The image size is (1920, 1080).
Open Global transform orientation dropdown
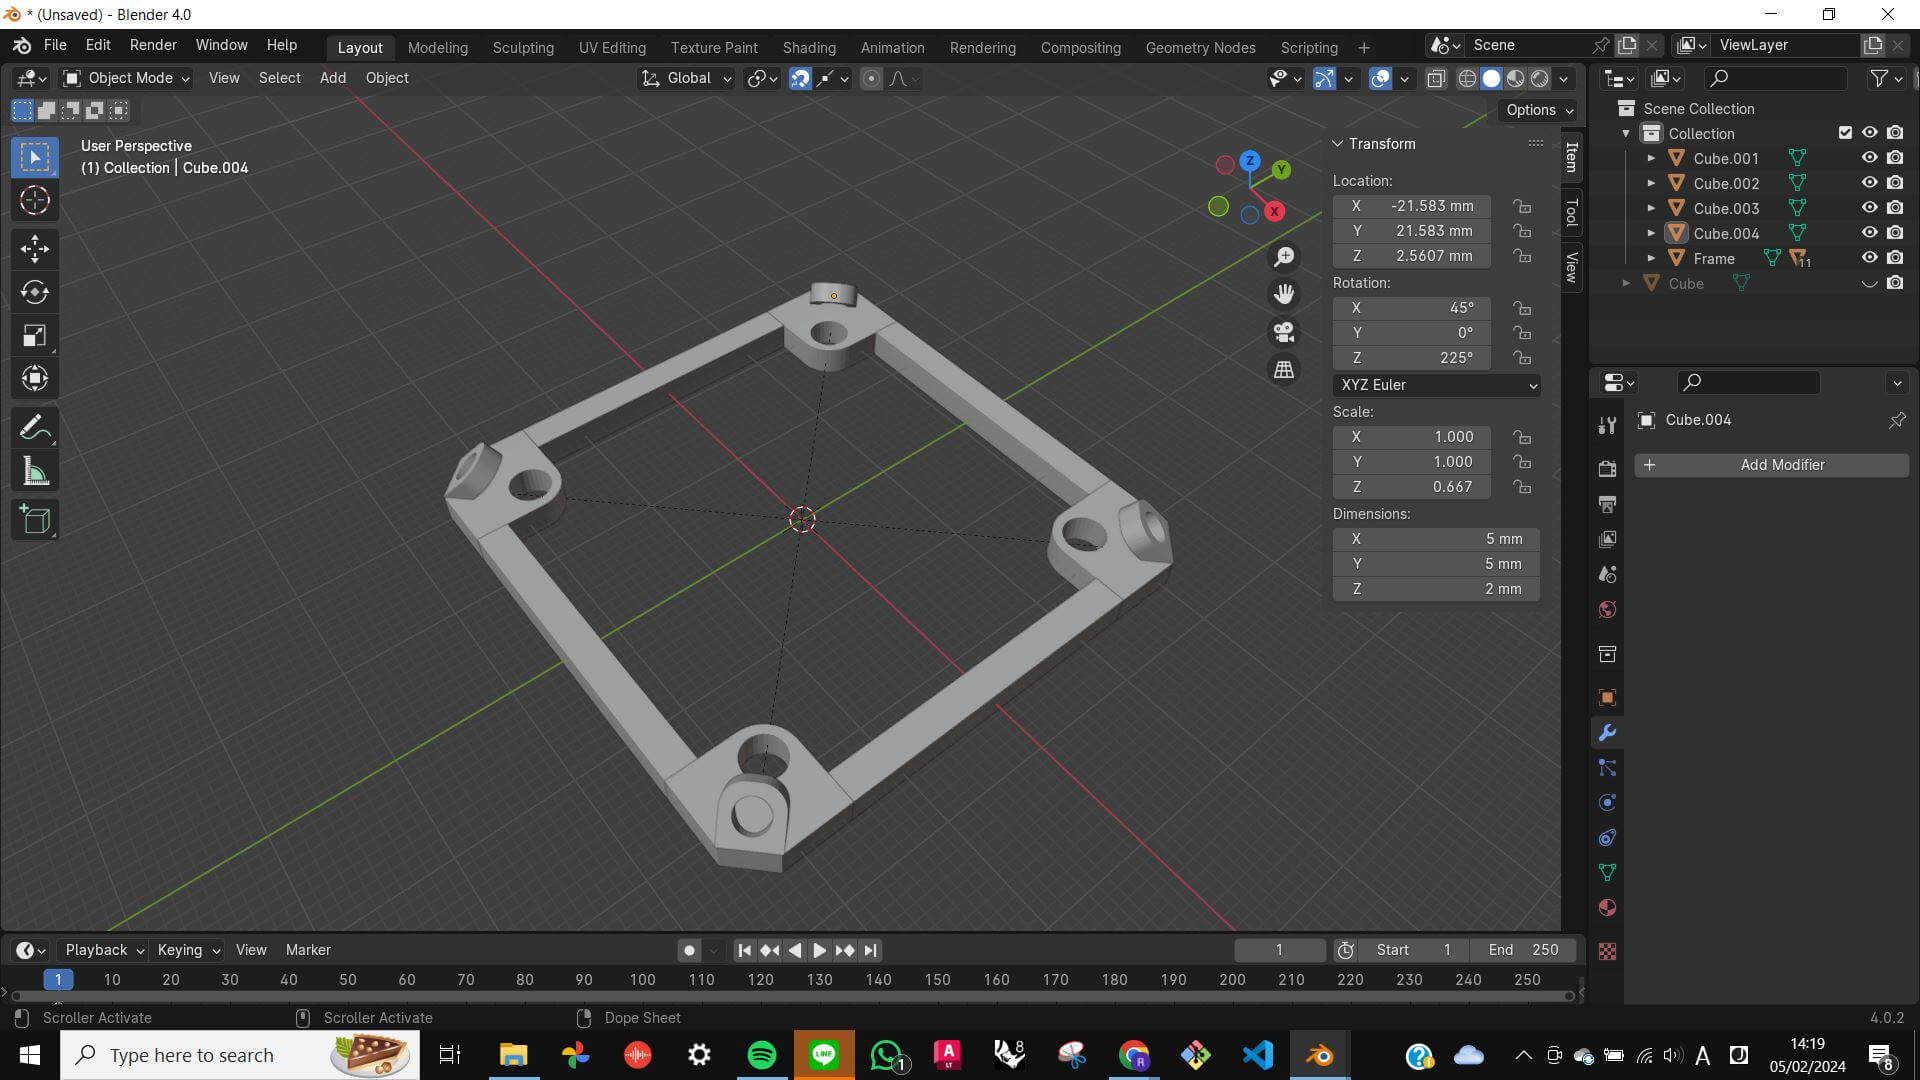687,78
